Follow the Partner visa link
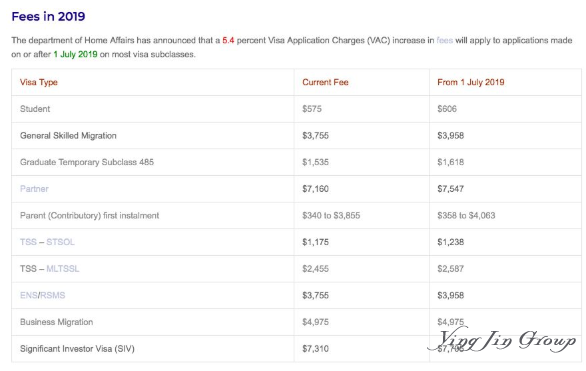The height and width of the screenshot is (371, 586). (x=34, y=189)
